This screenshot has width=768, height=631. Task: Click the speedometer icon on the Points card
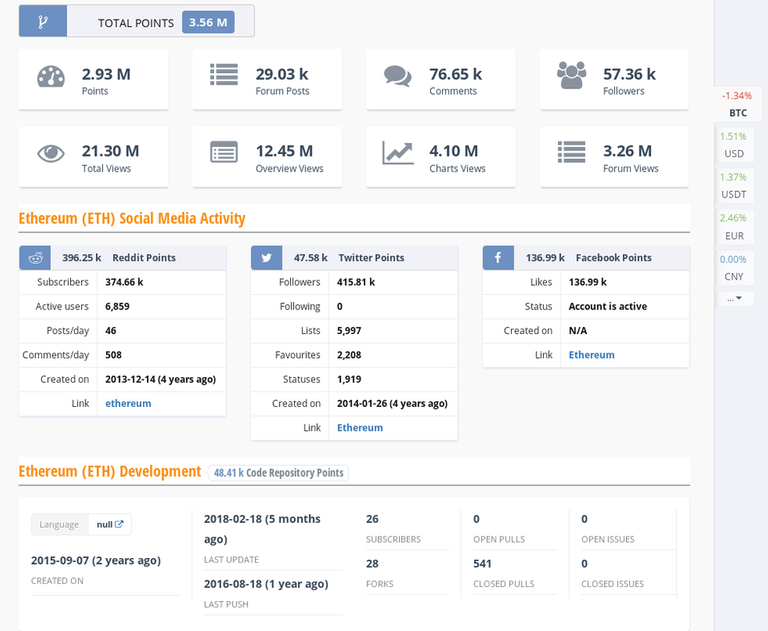point(51,77)
